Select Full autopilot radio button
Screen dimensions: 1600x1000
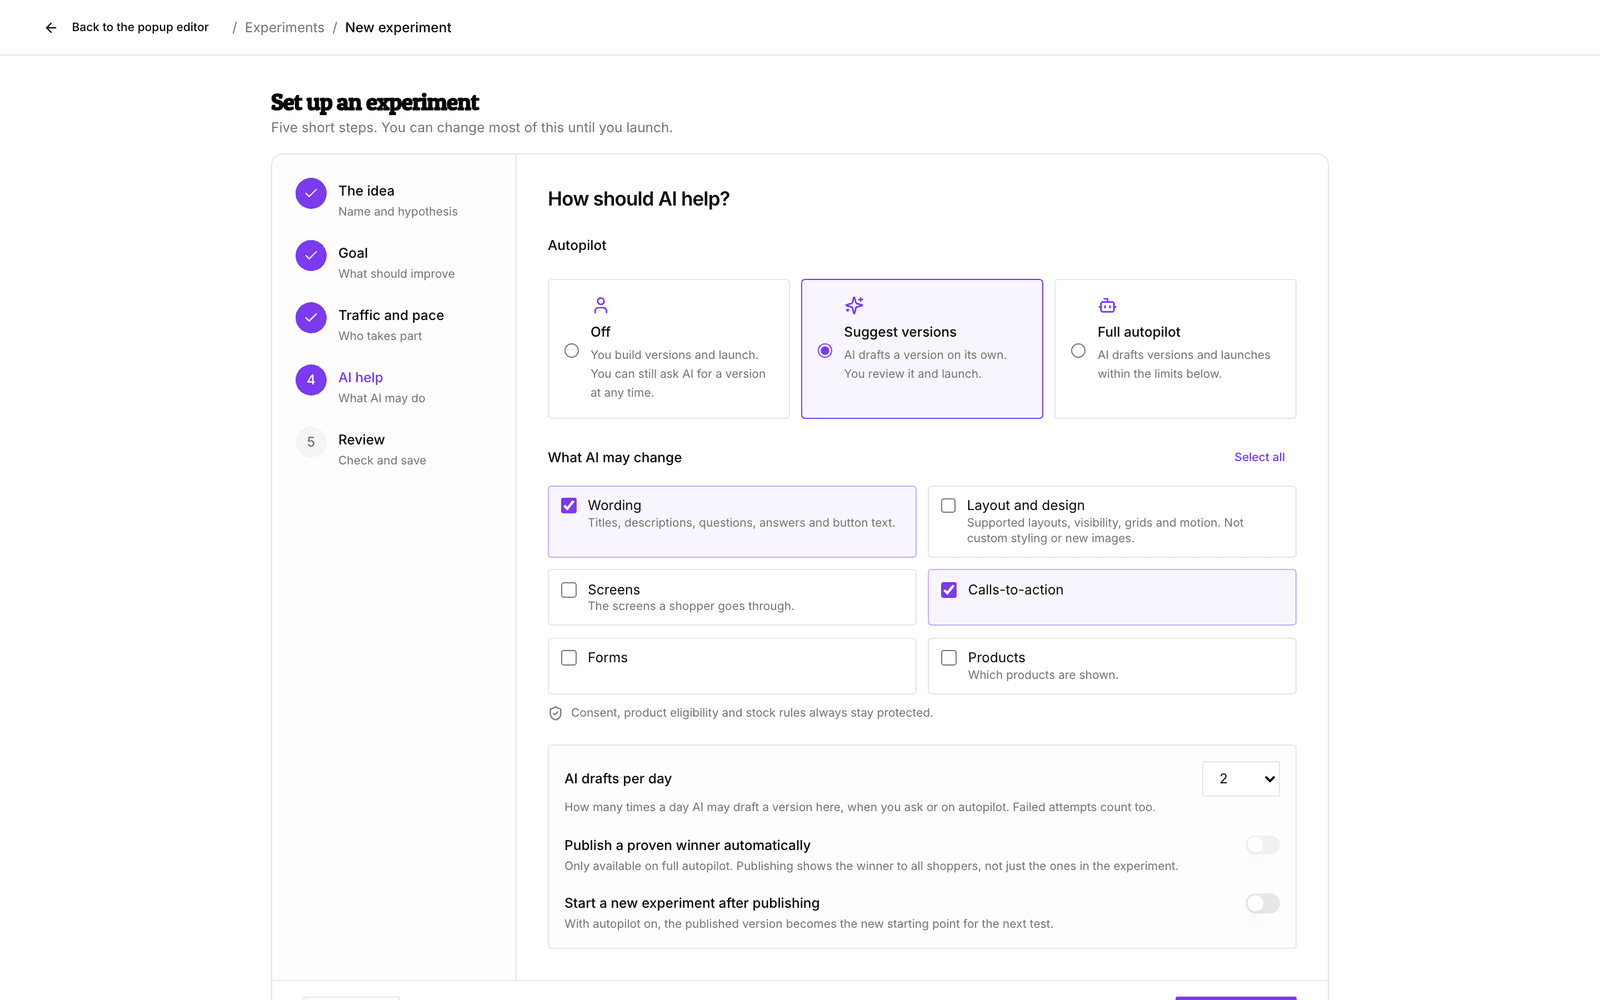coord(1078,351)
